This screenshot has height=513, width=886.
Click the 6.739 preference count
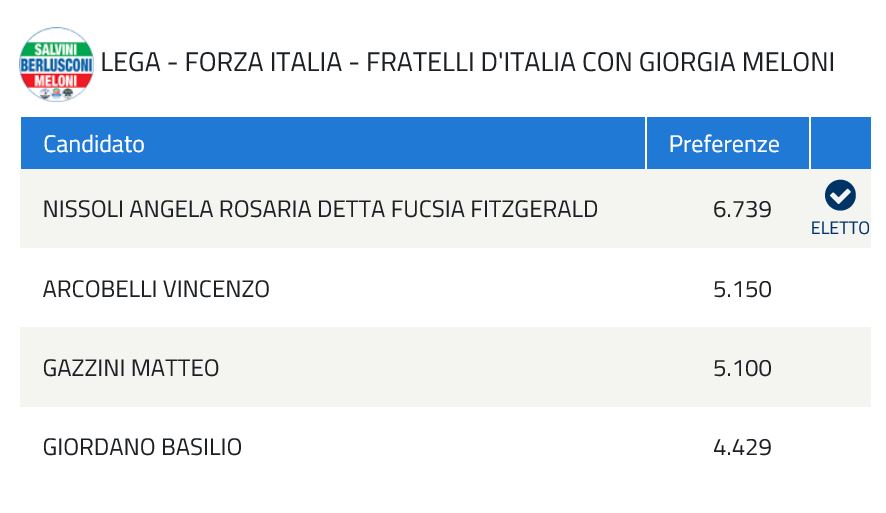(742, 209)
